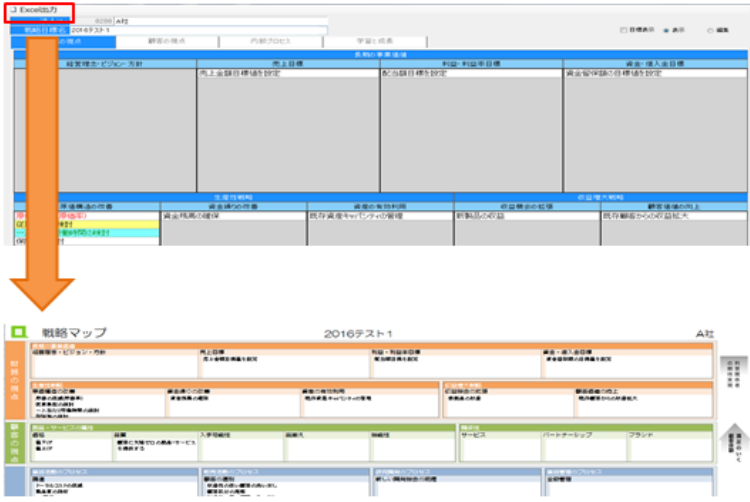The image size is (750, 502).
Task: Open the 顧客の視点 tab
Action: coord(164,42)
